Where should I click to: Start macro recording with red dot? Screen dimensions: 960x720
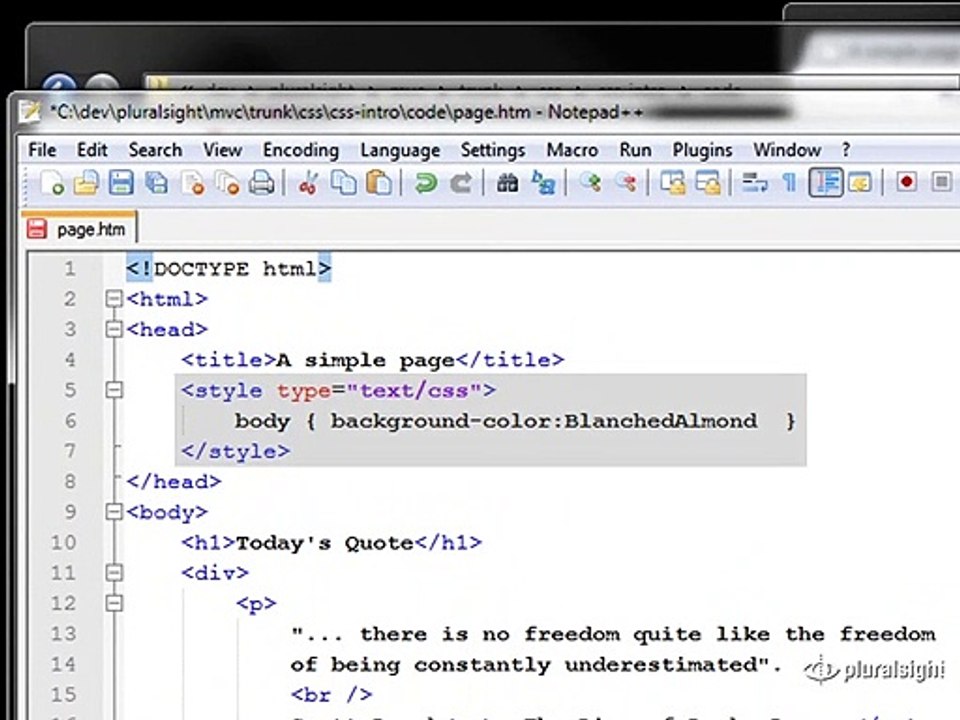coord(906,182)
